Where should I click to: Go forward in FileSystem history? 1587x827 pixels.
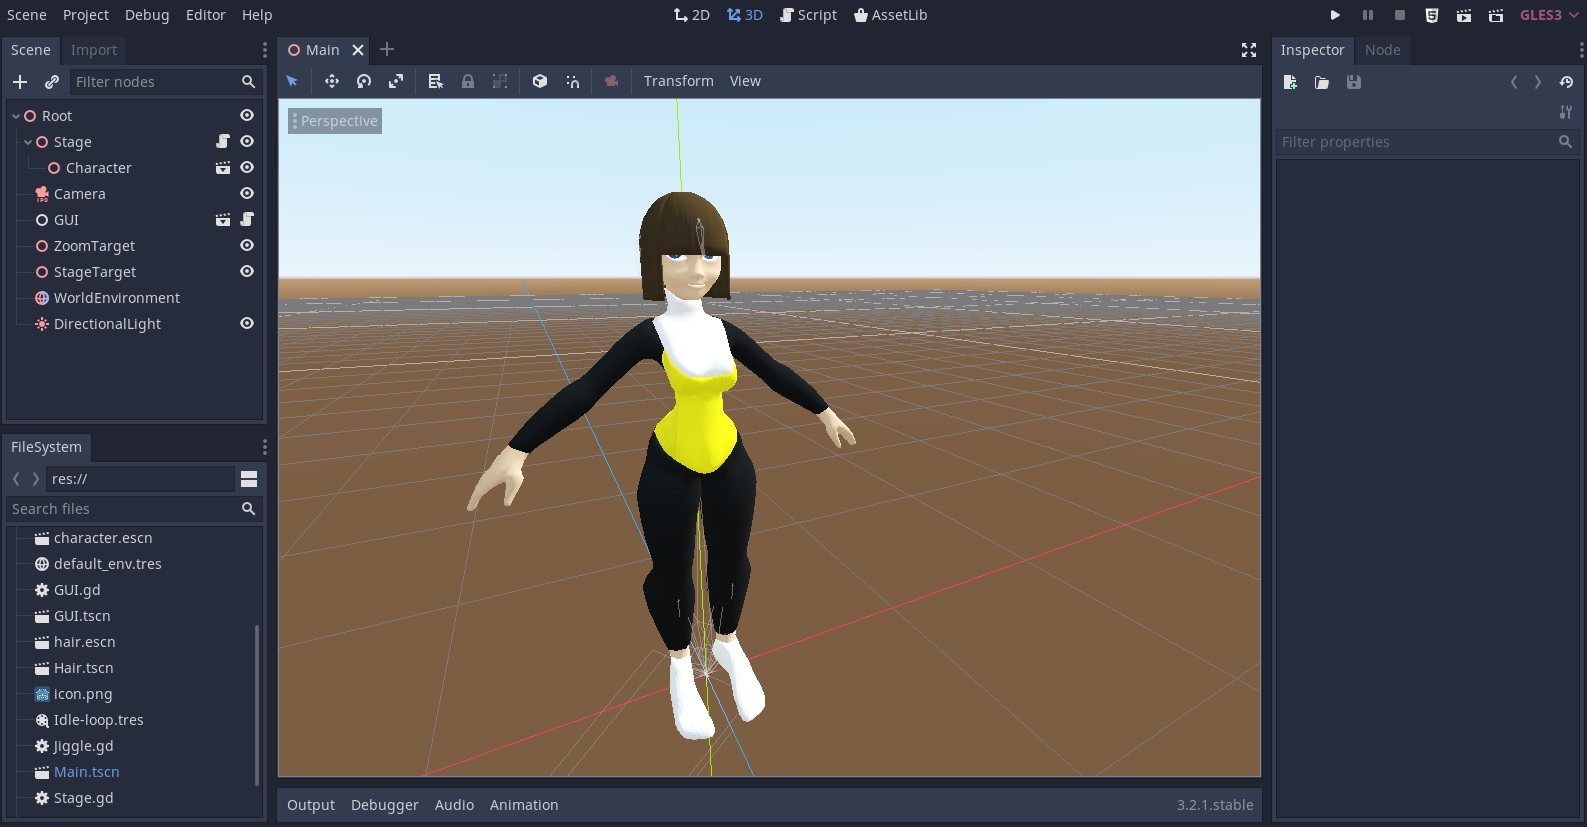point(36,479)
